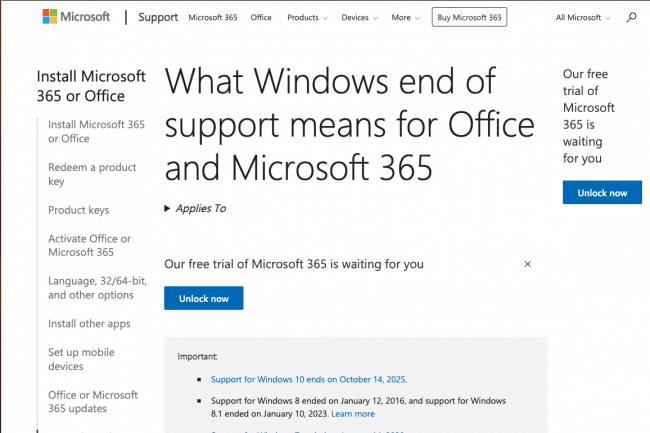This screenshot has width=650, height=433.
Task: Click the Microsoft logo icon
Action: (x=50, y=17)
